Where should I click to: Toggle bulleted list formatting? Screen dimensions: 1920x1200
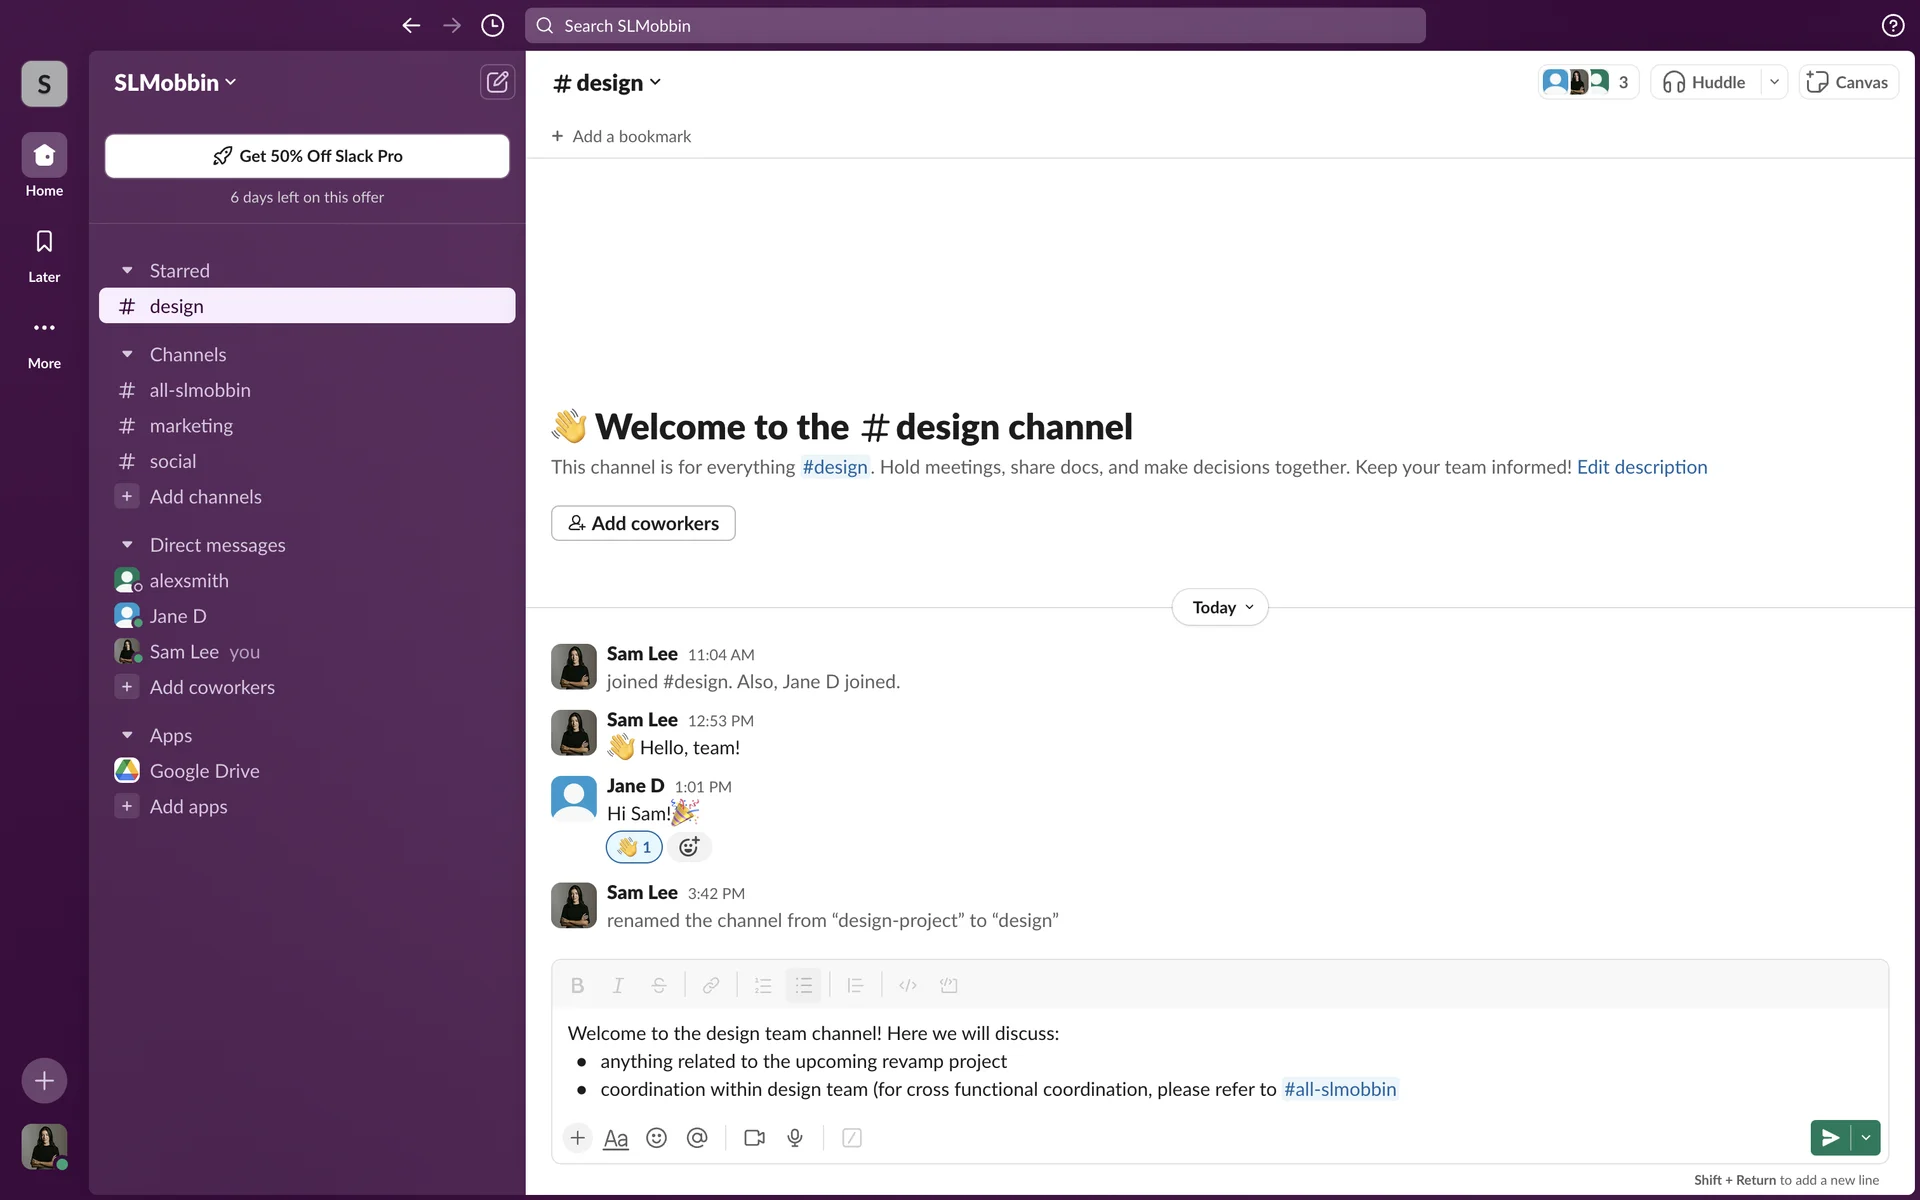[x=803, y=986]
